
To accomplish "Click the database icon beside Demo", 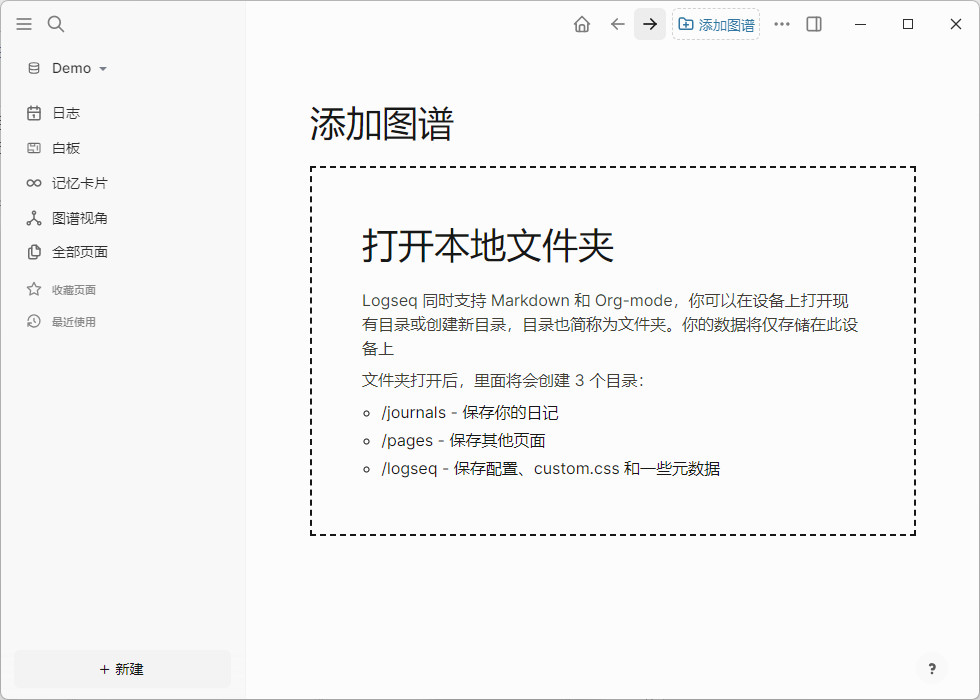I will pos(34,68).
